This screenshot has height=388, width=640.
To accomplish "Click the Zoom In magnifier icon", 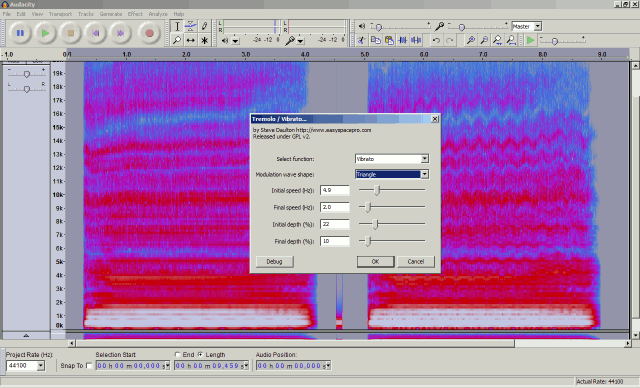I will coord(471,40).
